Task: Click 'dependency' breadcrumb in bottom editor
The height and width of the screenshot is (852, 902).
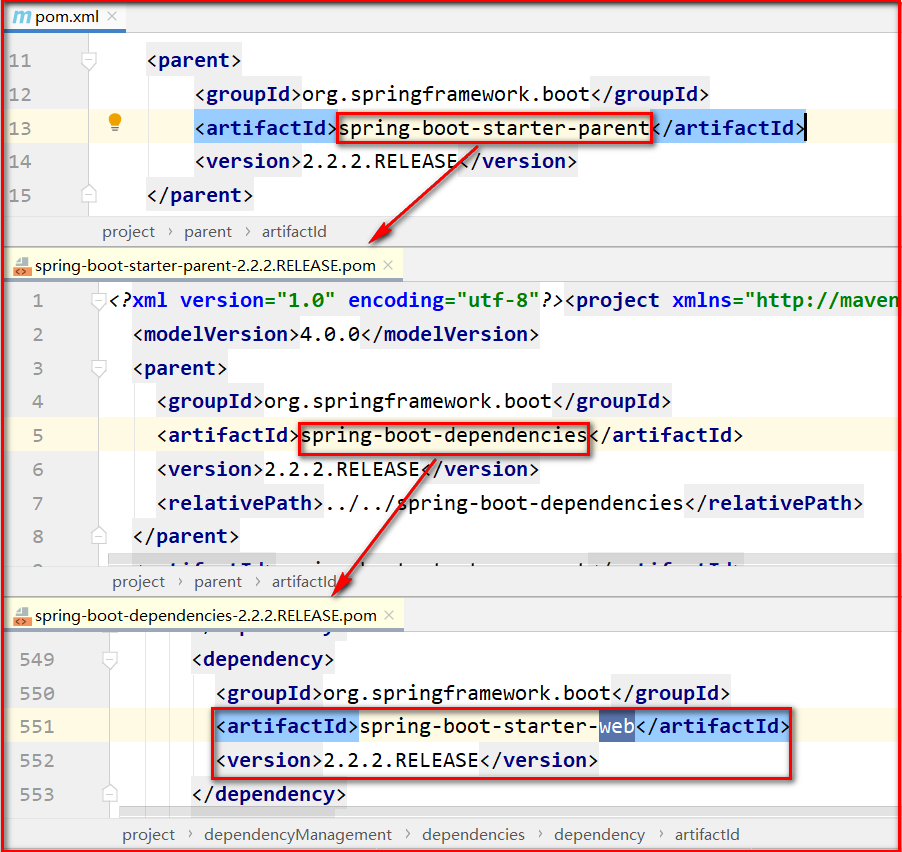Action: pyautogui.click(x=599, y=835)
